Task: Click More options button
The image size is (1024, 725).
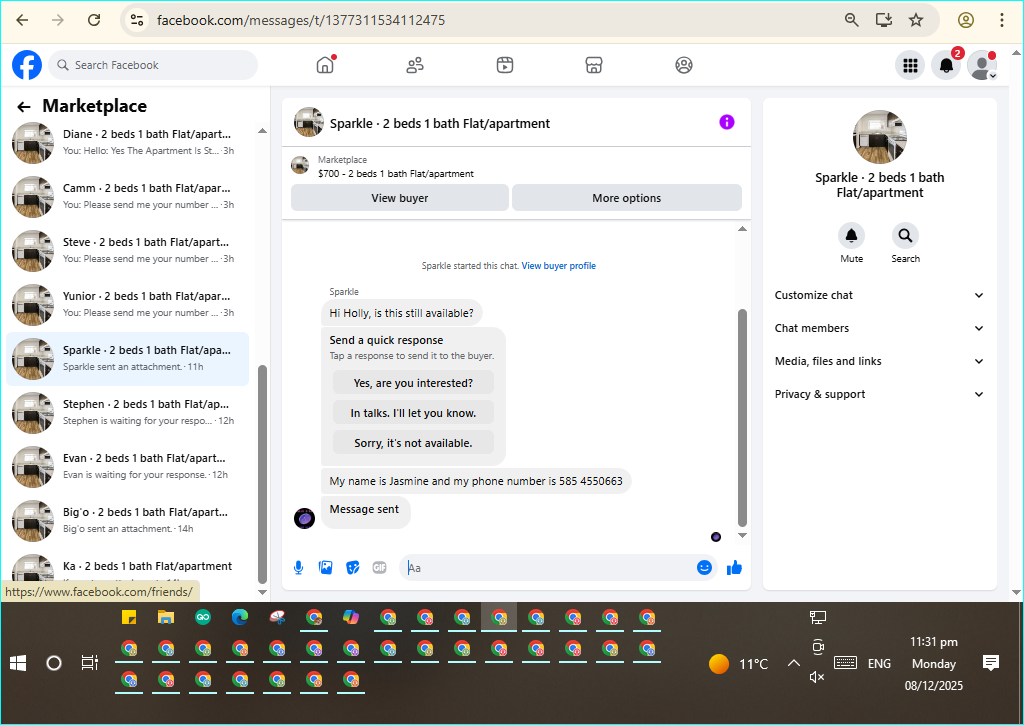Action: point(626,198)
